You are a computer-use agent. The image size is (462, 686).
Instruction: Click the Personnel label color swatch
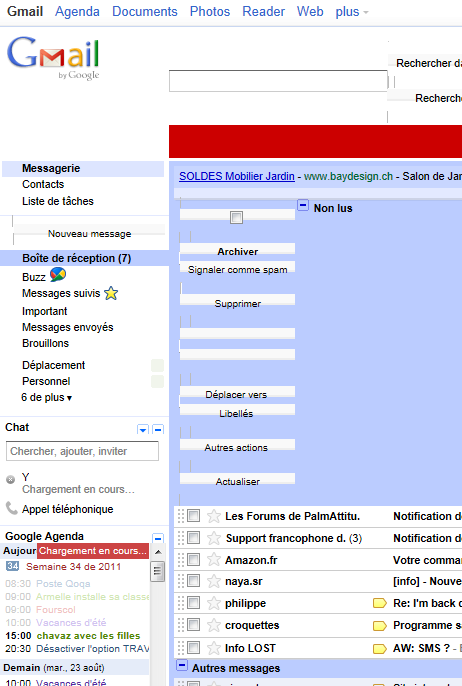click(158, 382)
